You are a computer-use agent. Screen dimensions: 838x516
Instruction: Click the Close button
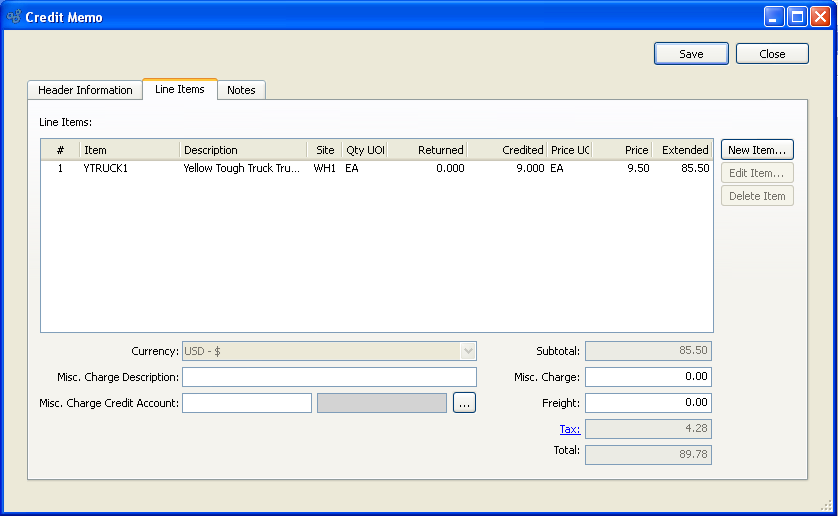[772, 54]
